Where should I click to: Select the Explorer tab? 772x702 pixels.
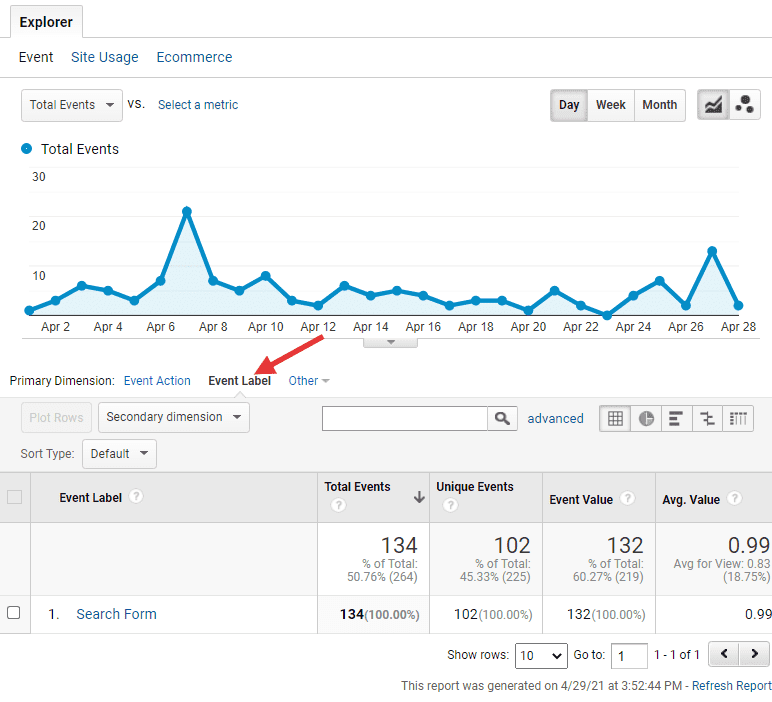click(46, 22)
